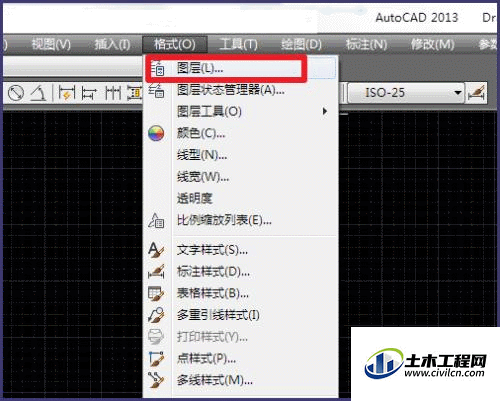Choose 线型(N)... menu entry

pyautogui.click(x=240, y=155)
